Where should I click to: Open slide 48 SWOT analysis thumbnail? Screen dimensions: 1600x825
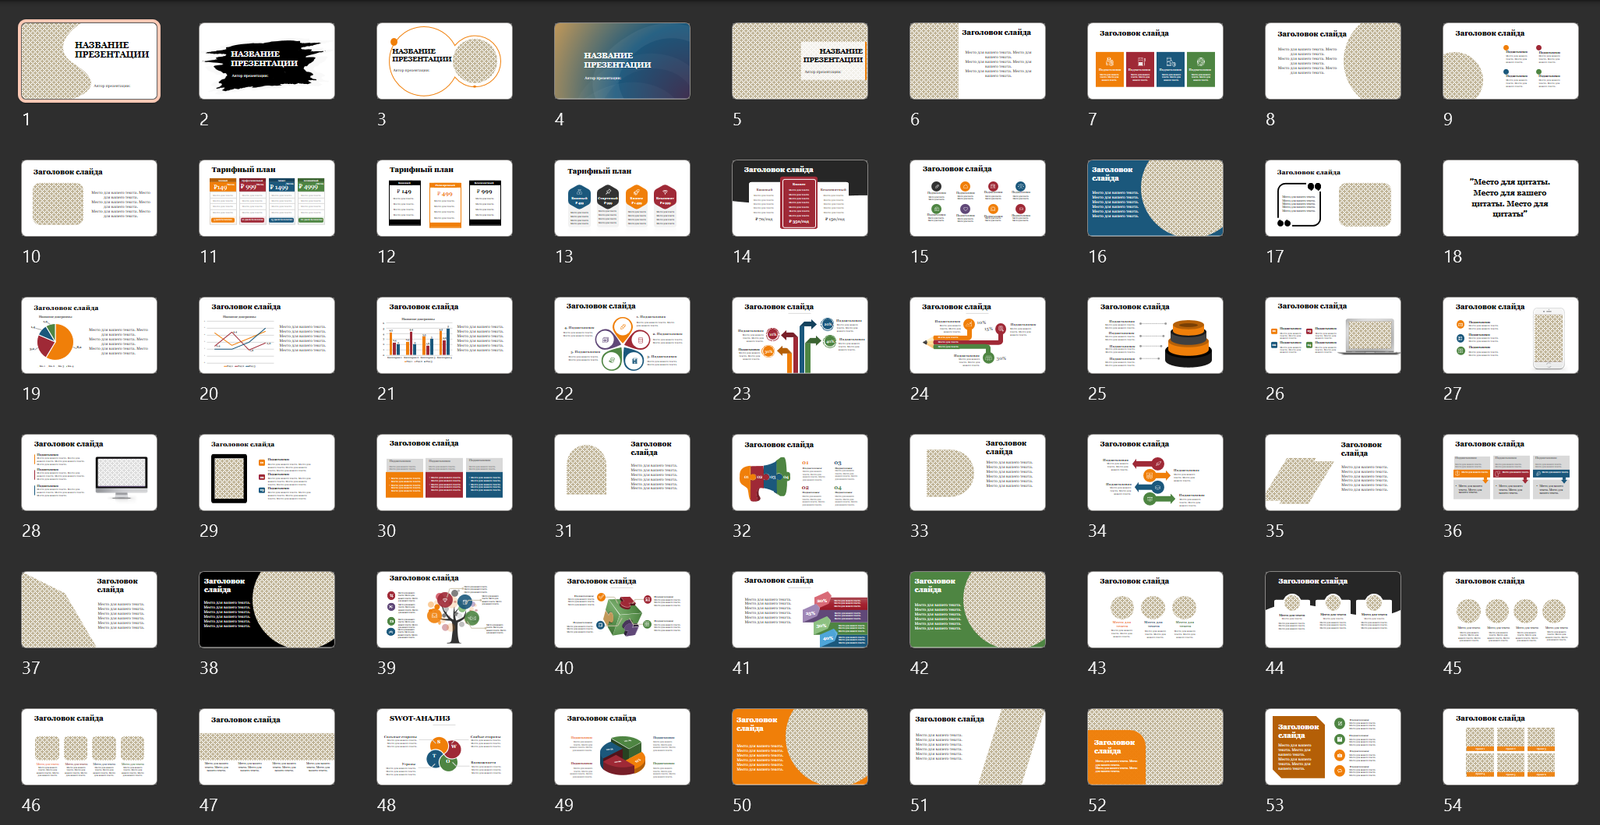pos(444,746)
